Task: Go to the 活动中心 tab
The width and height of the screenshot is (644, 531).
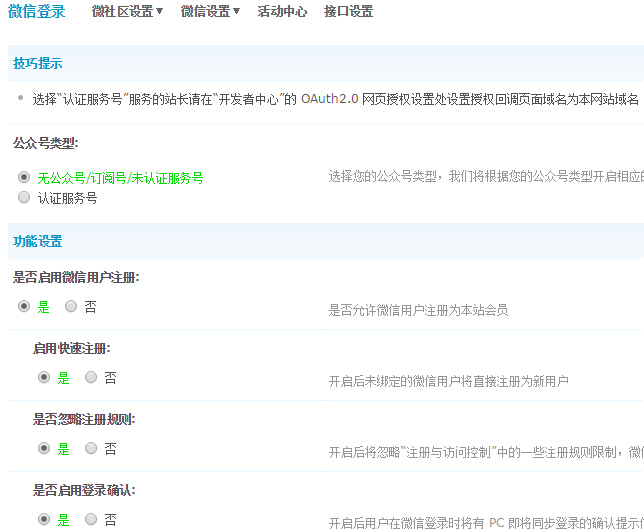Action: tap(282, 11)
